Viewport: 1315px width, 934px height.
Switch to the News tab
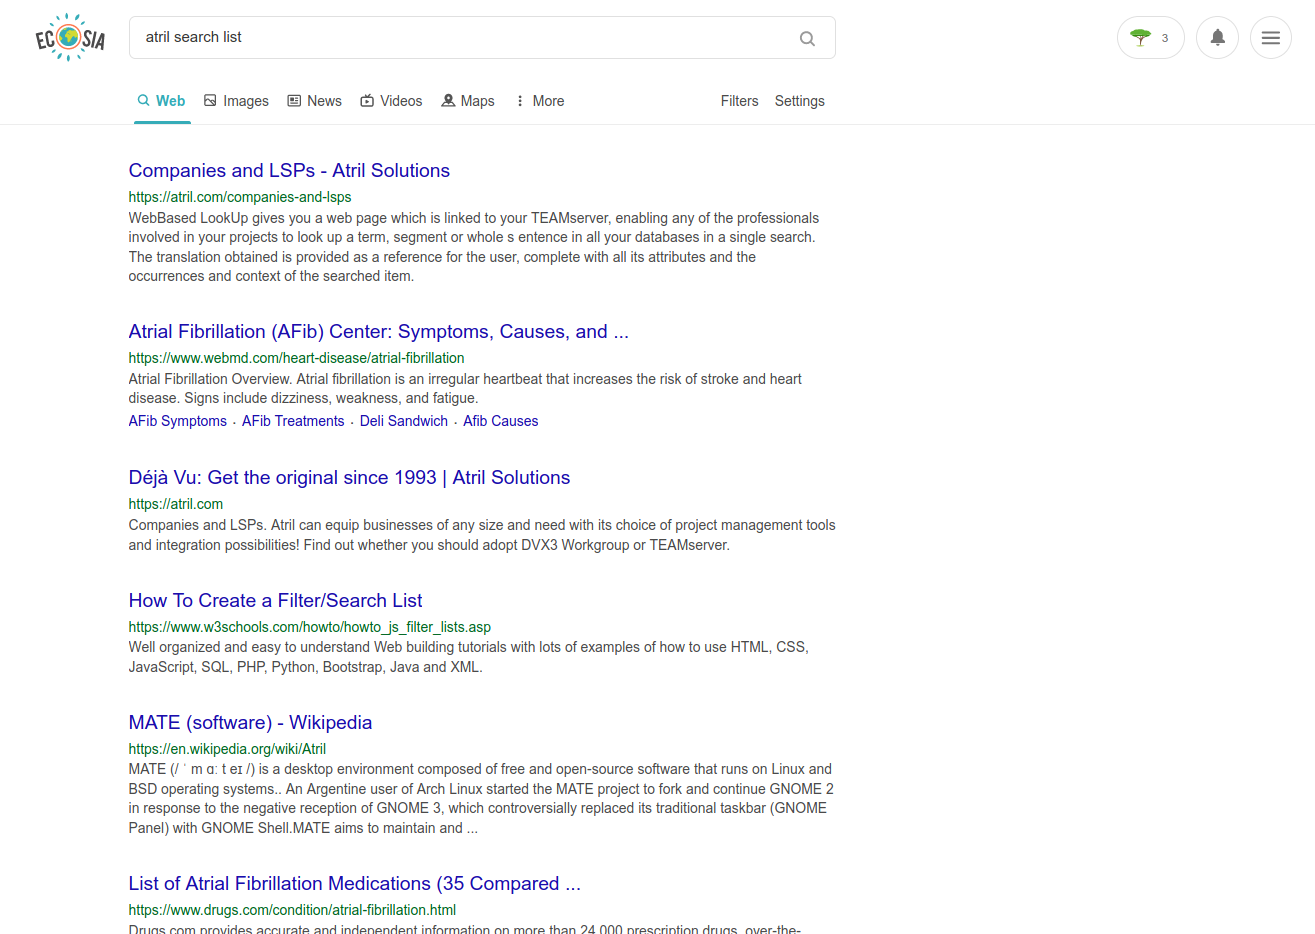[x=315, y=101]
